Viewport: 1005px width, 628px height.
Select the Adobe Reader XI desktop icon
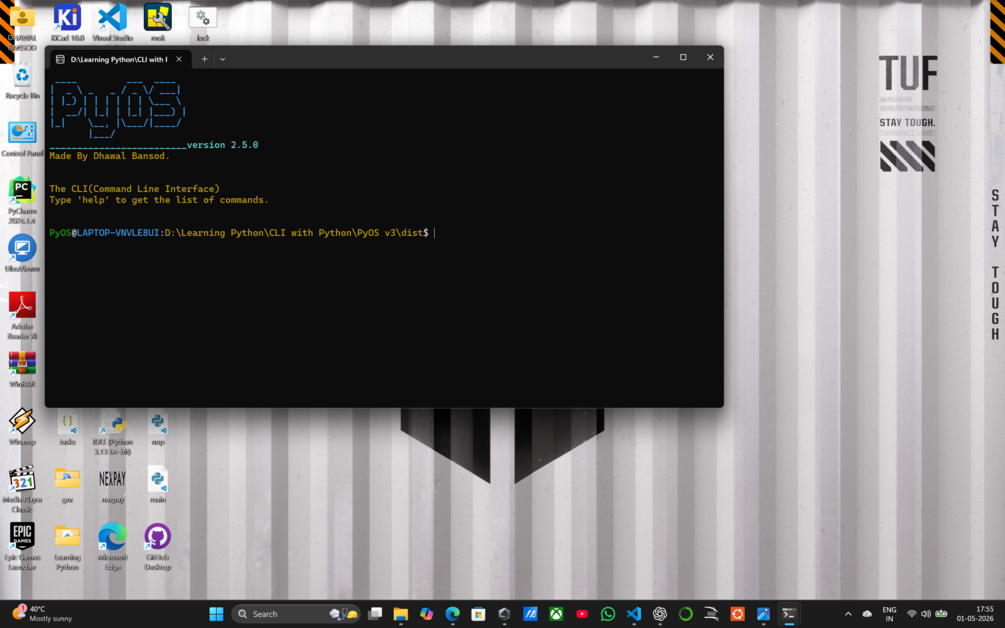pos(22,315)
